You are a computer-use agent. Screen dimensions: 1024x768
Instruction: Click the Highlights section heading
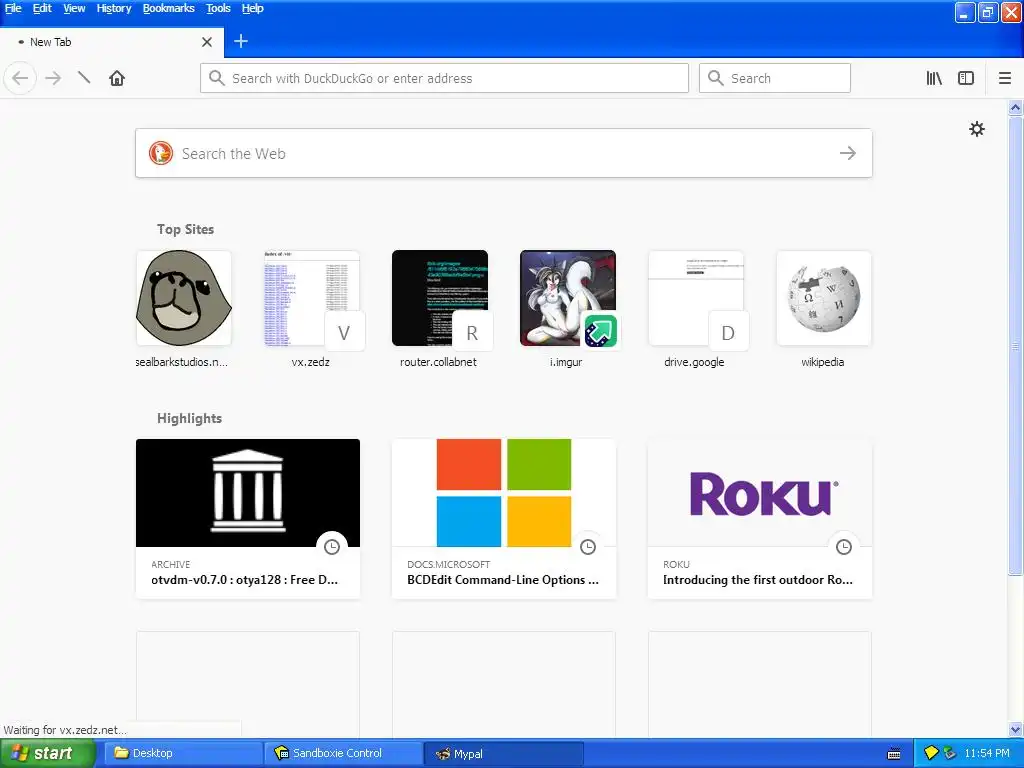click(x=189, y=419)
